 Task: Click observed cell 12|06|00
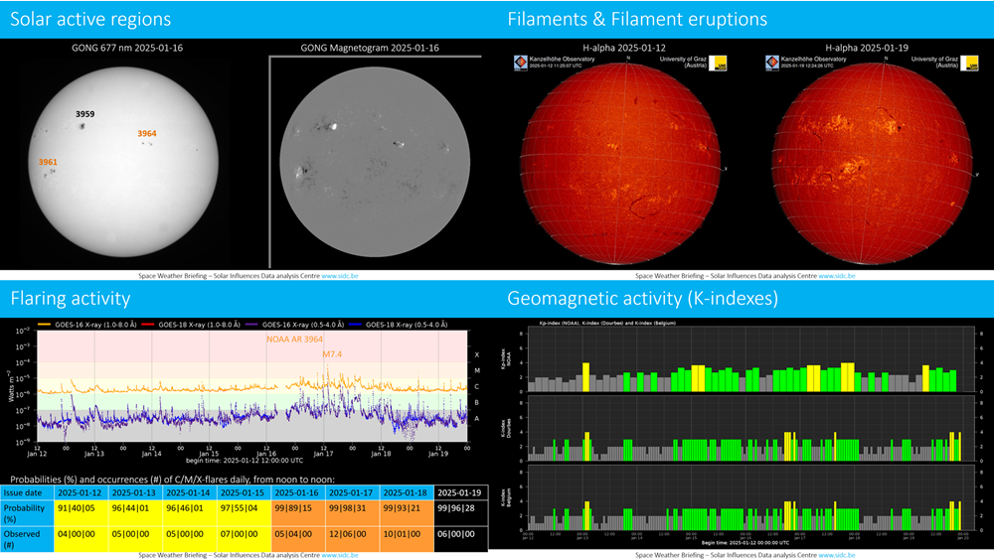(352, 539)
